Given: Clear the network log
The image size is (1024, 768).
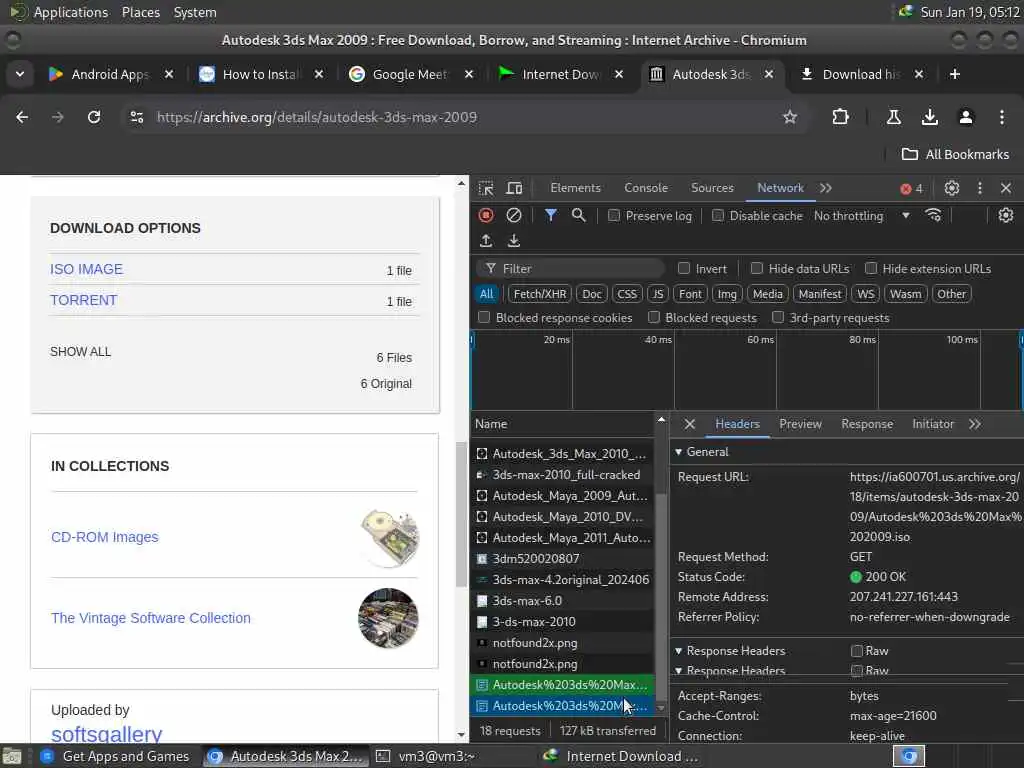Looking at the screenshot, I should [514, 216].
